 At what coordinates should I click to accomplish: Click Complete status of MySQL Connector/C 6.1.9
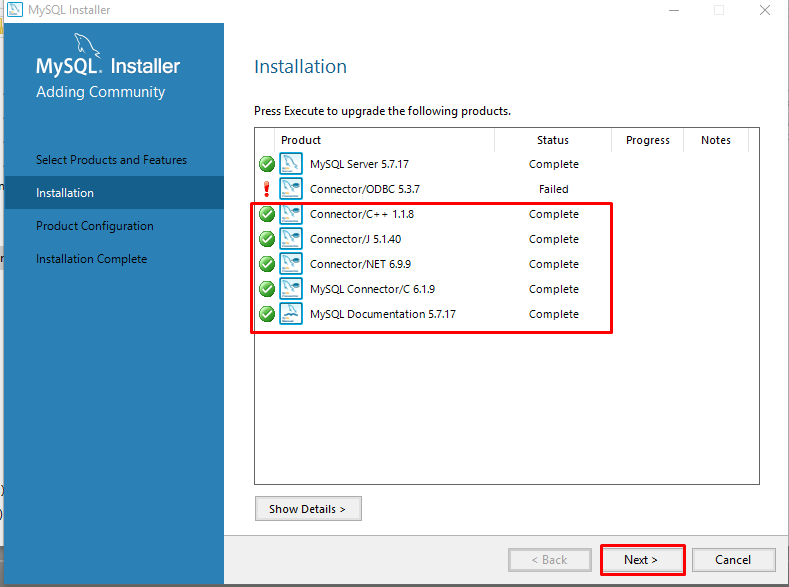554,289
